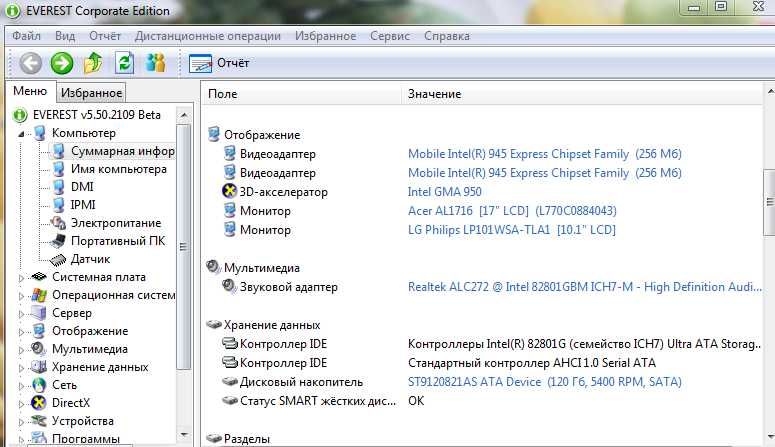The height and width of the screenshot is (447, 775).
Task: Click the 3D-акселератор row icon
Action: point(229,191)
